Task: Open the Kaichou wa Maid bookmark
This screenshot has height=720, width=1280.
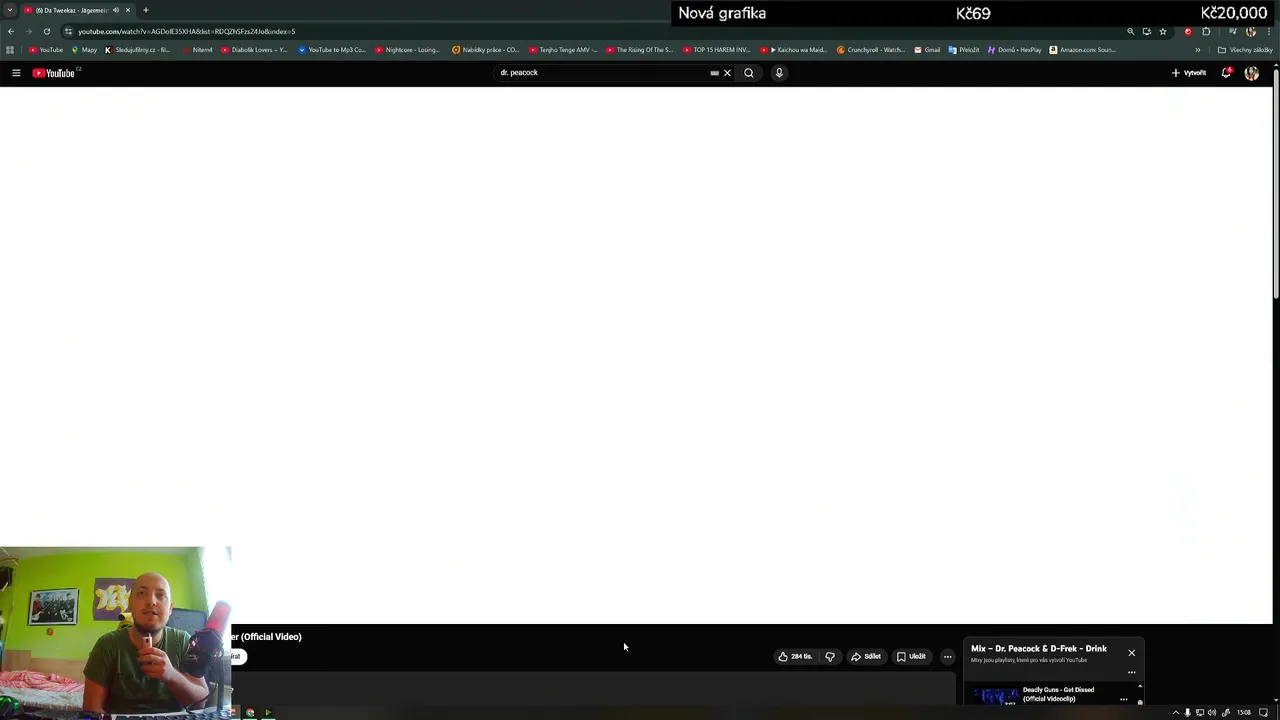Action: click(x=794, y=50)
